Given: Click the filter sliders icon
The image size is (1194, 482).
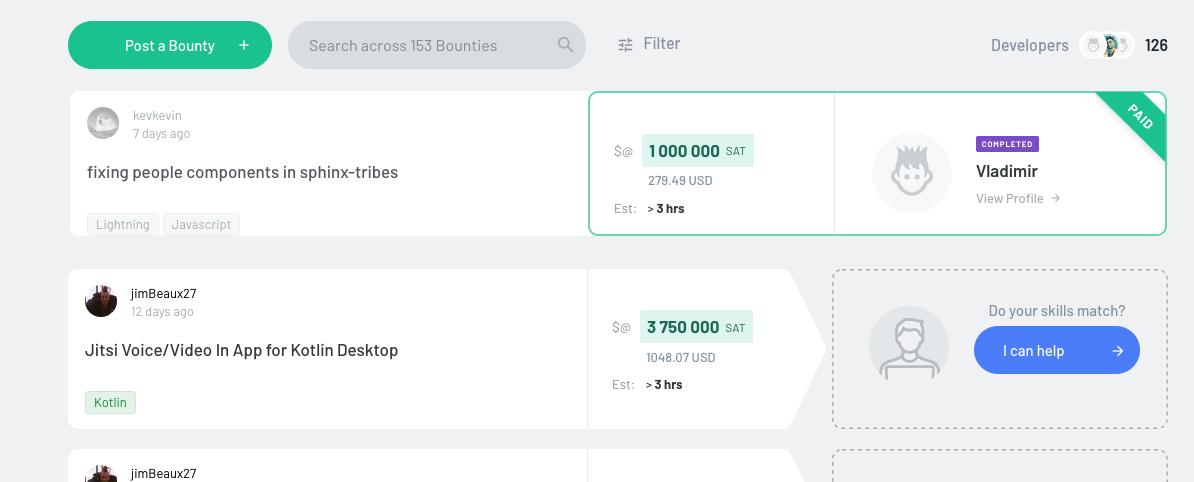Looking at the screenshot, I should 626,44.
